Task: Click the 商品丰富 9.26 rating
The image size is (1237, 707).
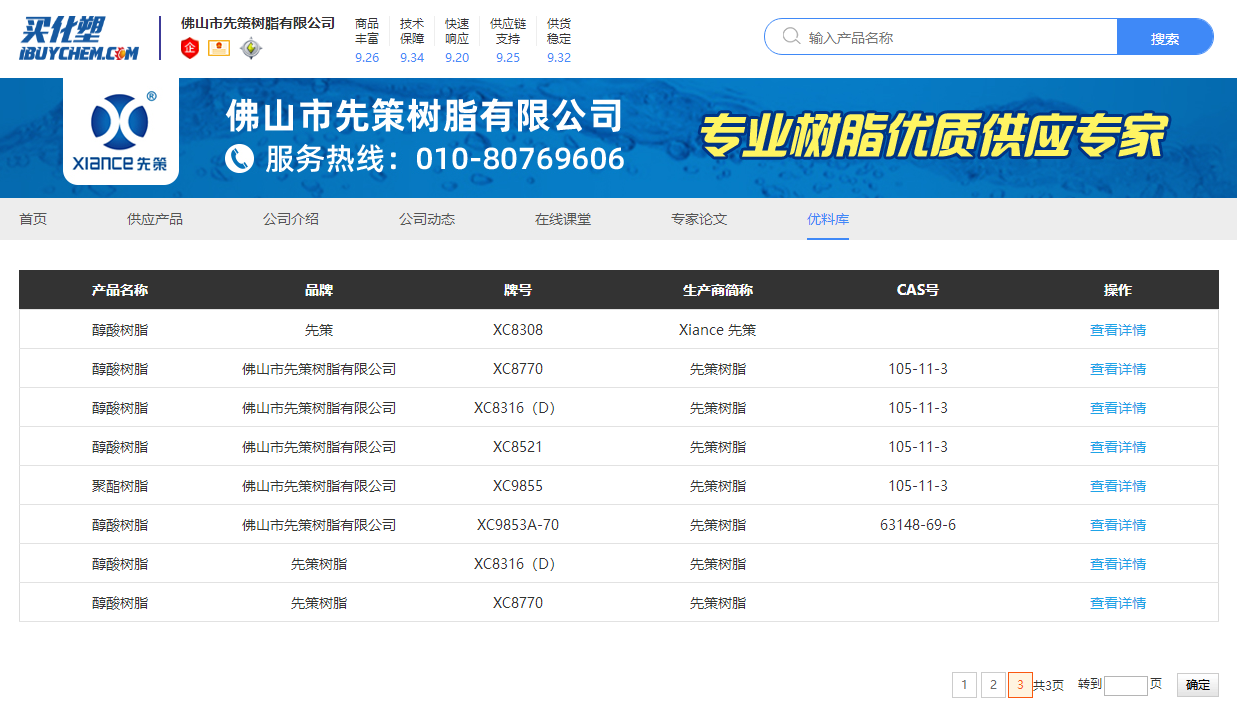Action: click(x=367, y=40)
